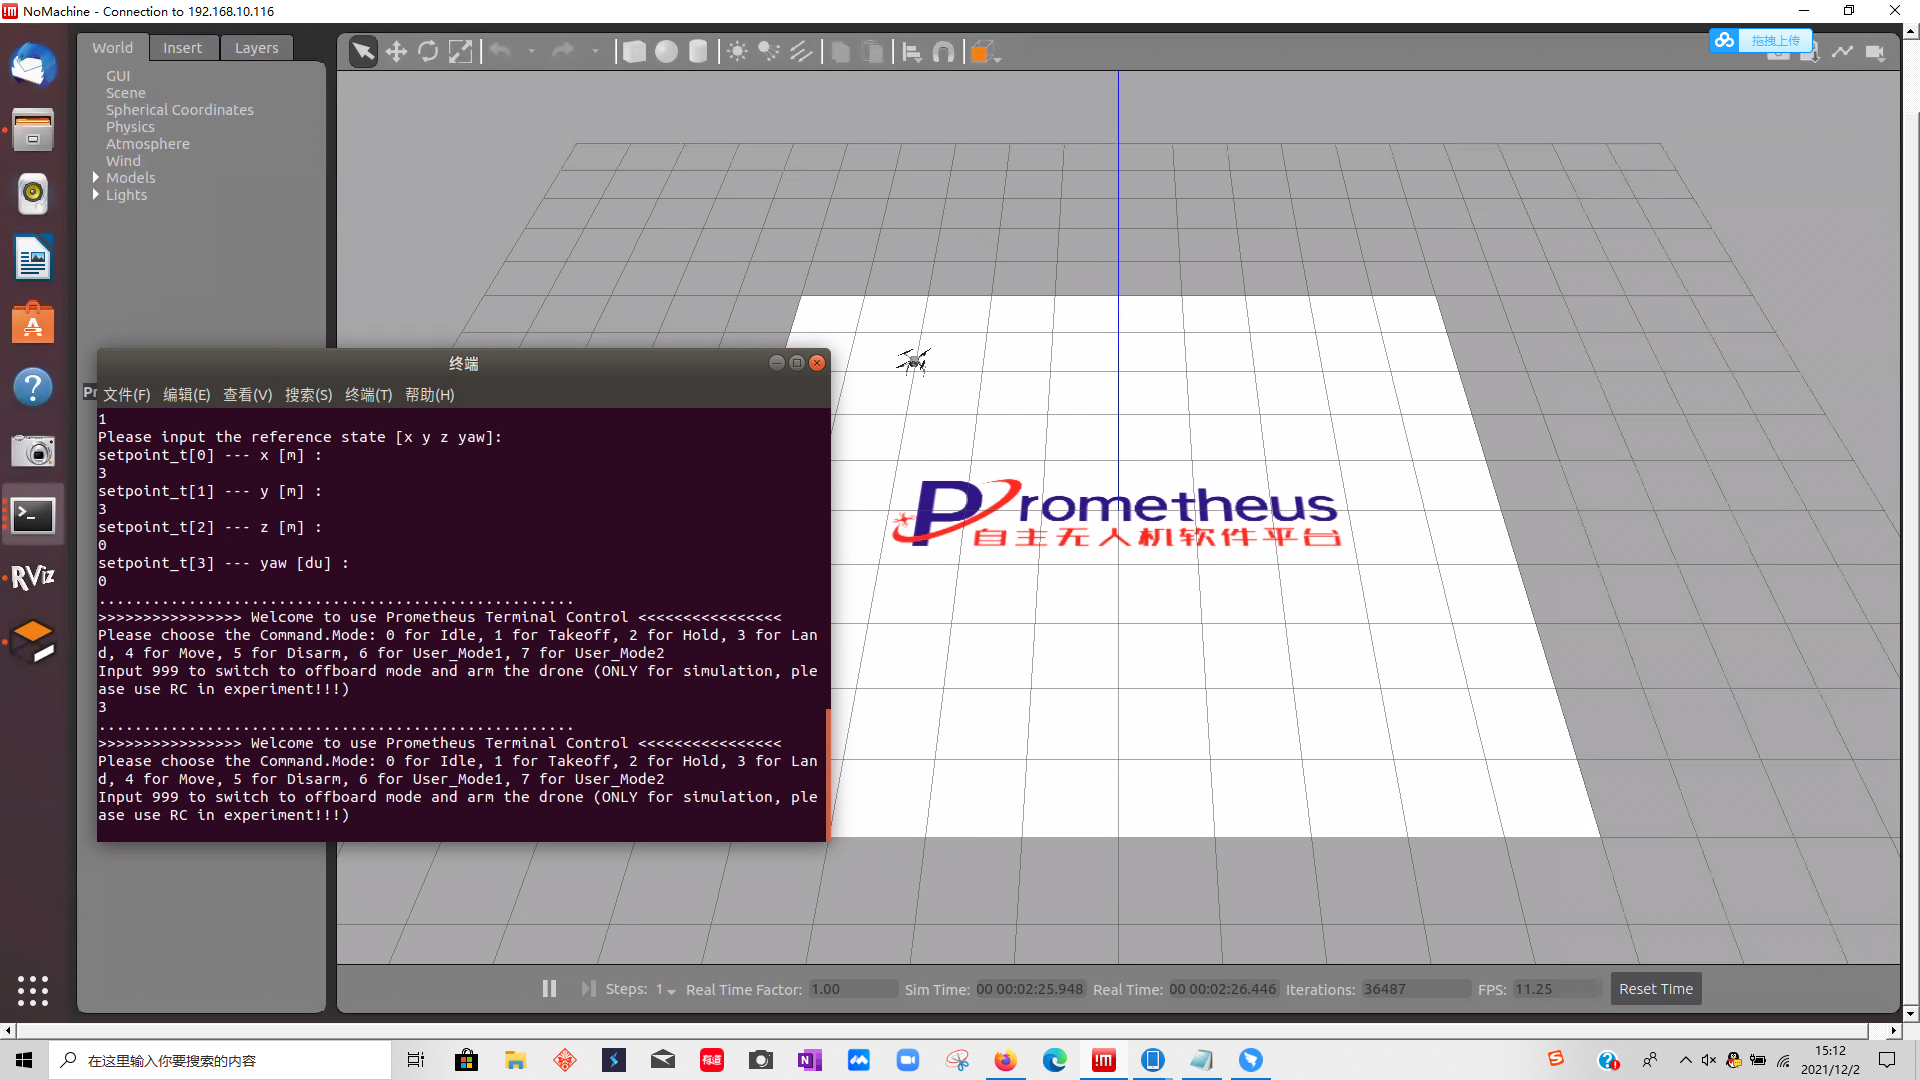Image resolution: width=1920 pixels, height=1080 pixels.
Task: Switch to the World tab
Action: click(x=112, y=48)
